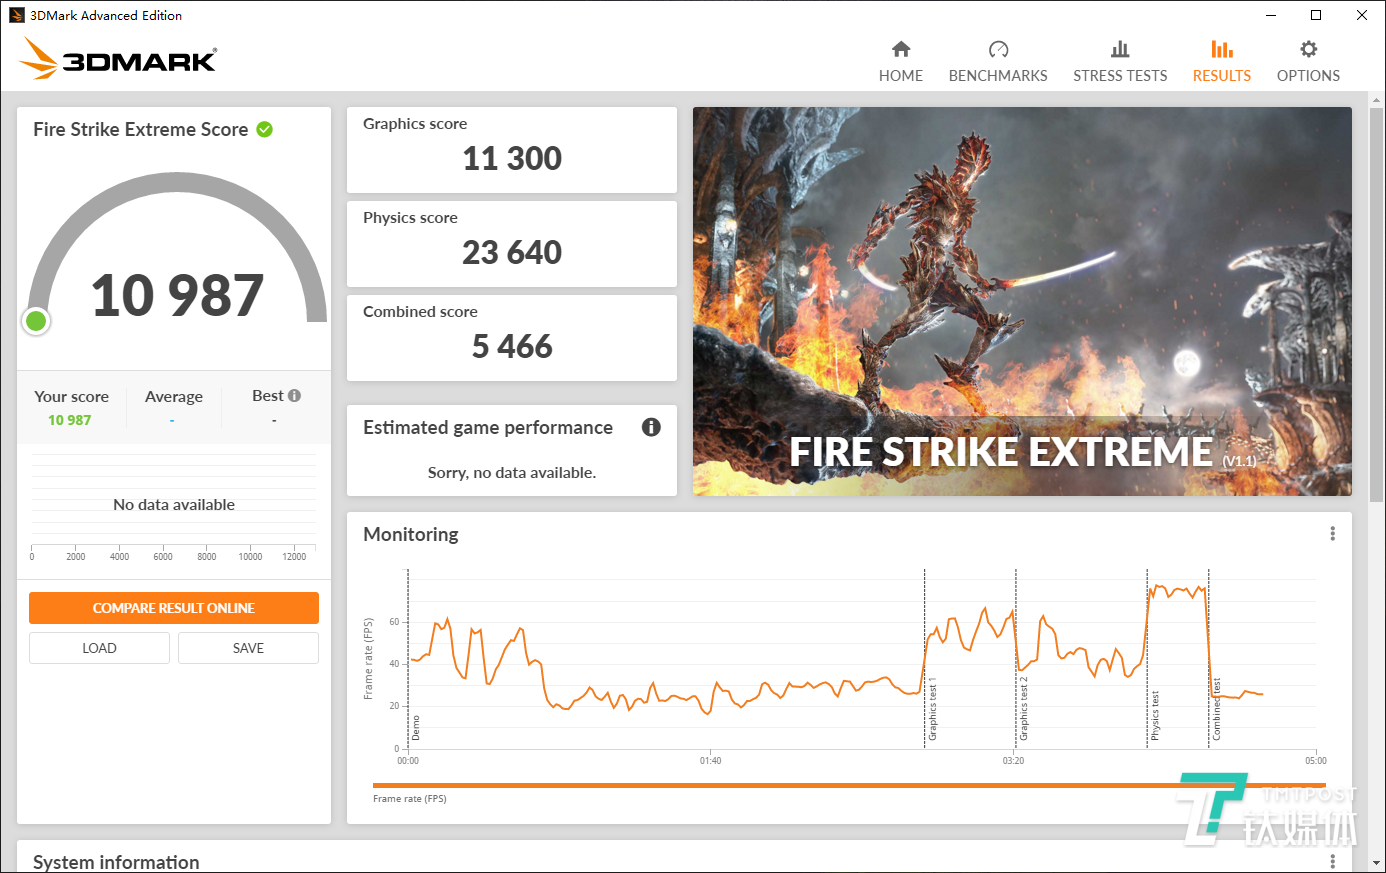
Task: Click the Graphics test 2 timeline marker
Action: (1023, 710)
